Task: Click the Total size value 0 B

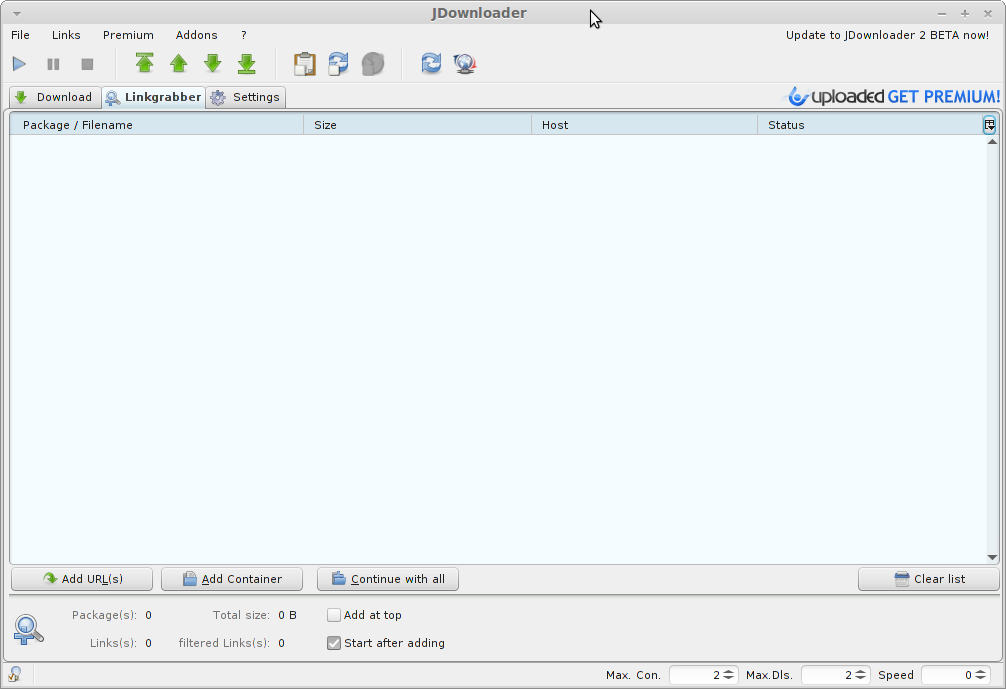Action: click(287, 615)
